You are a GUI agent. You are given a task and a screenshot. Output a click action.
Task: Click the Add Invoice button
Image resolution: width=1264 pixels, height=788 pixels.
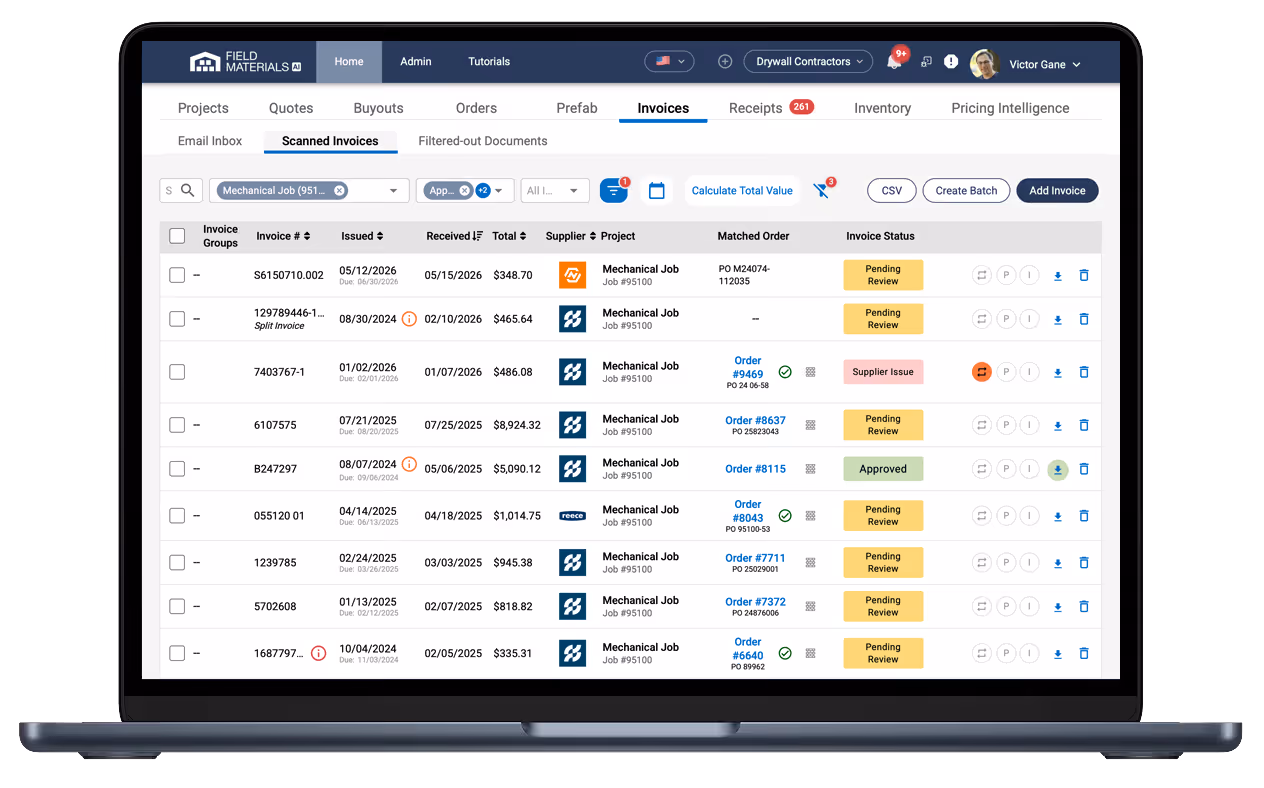click(x=1057, y=190)
